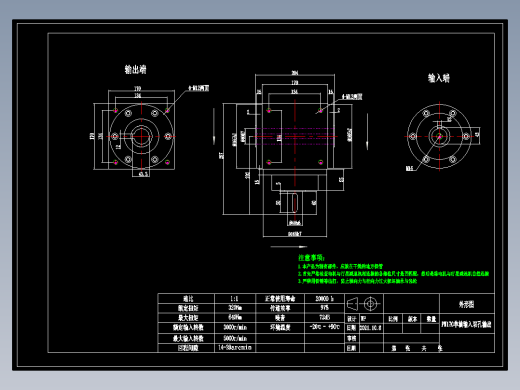Image resolution: width=520 pixels, height=390 pixels.
Task: Click the 3000r/min rated speed value
Action: tap(235, 327)
